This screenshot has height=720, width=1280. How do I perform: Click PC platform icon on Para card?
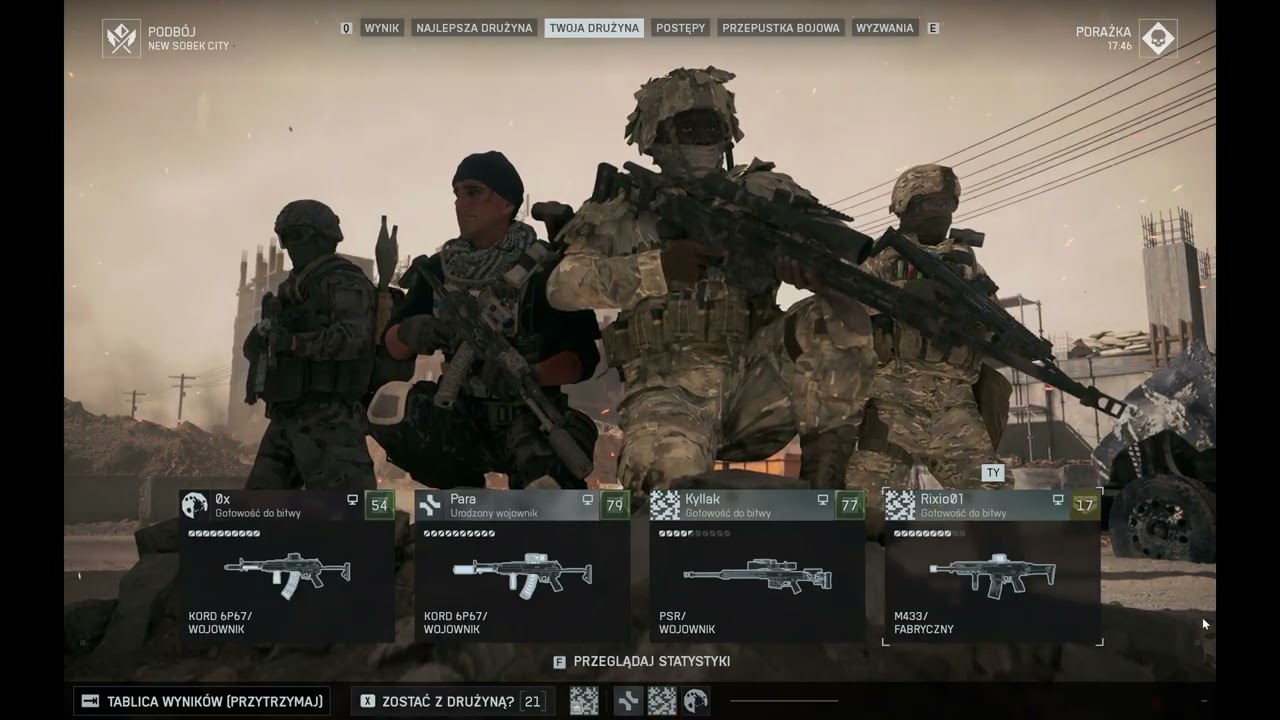point(587,500)
